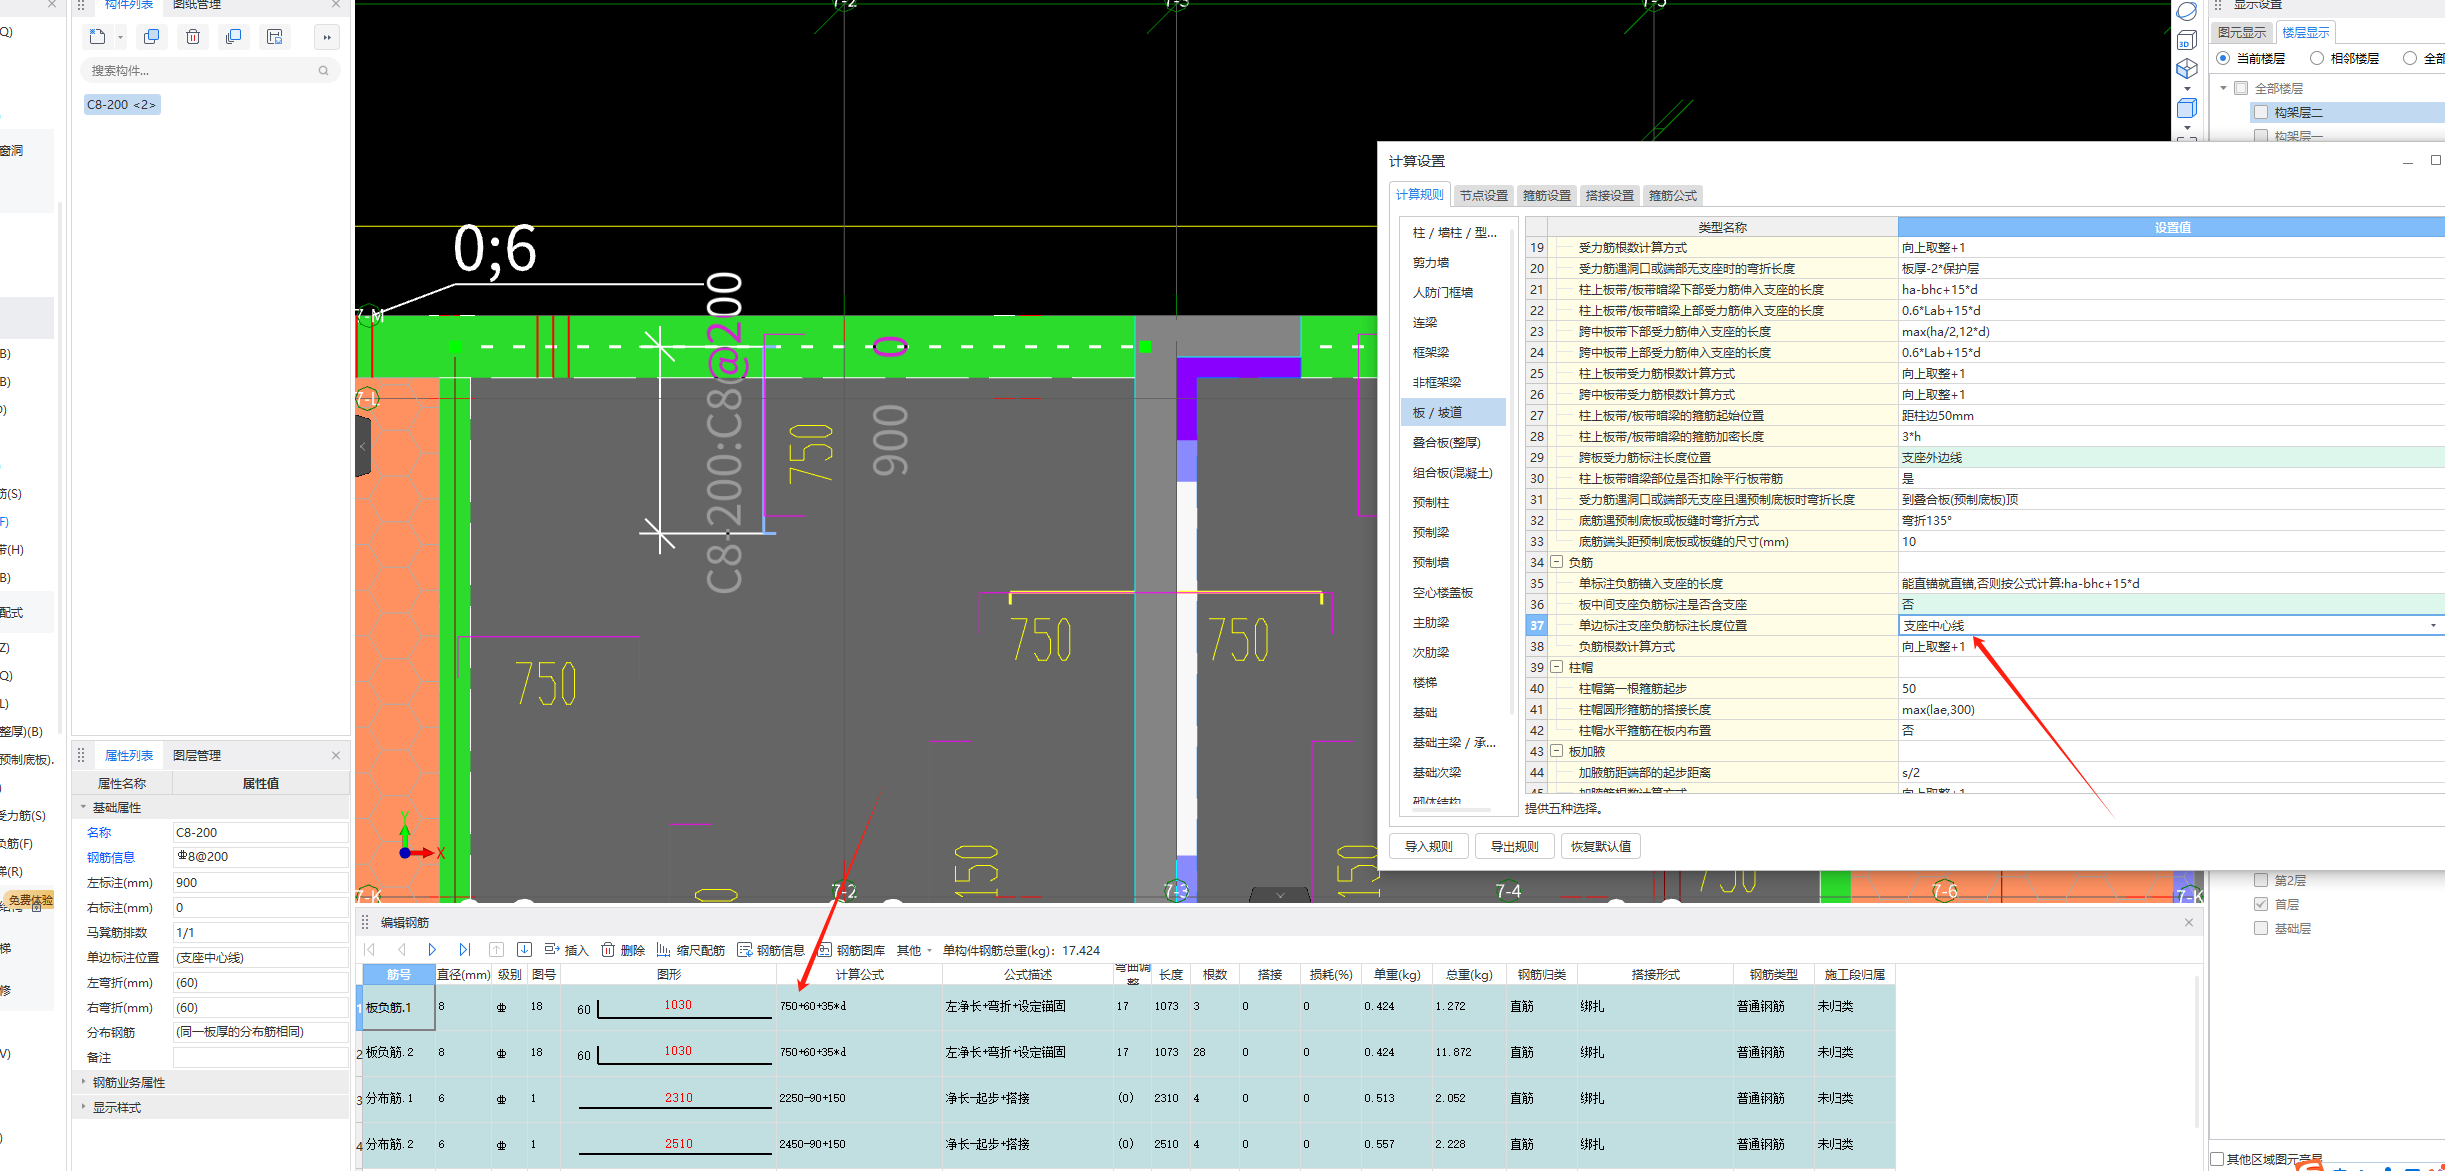Click the 插入 insert button
The image size is (2445, 1171).
coord(566,950)
